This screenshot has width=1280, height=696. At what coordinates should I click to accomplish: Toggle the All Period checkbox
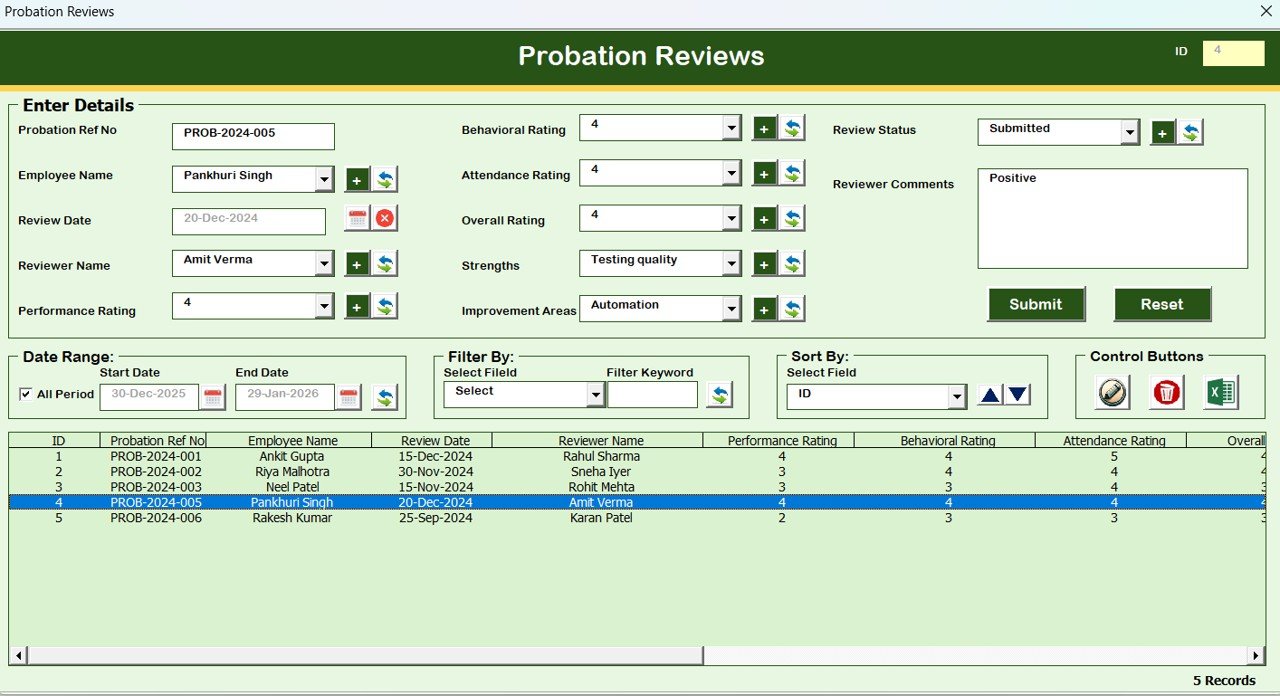point(24,394)
